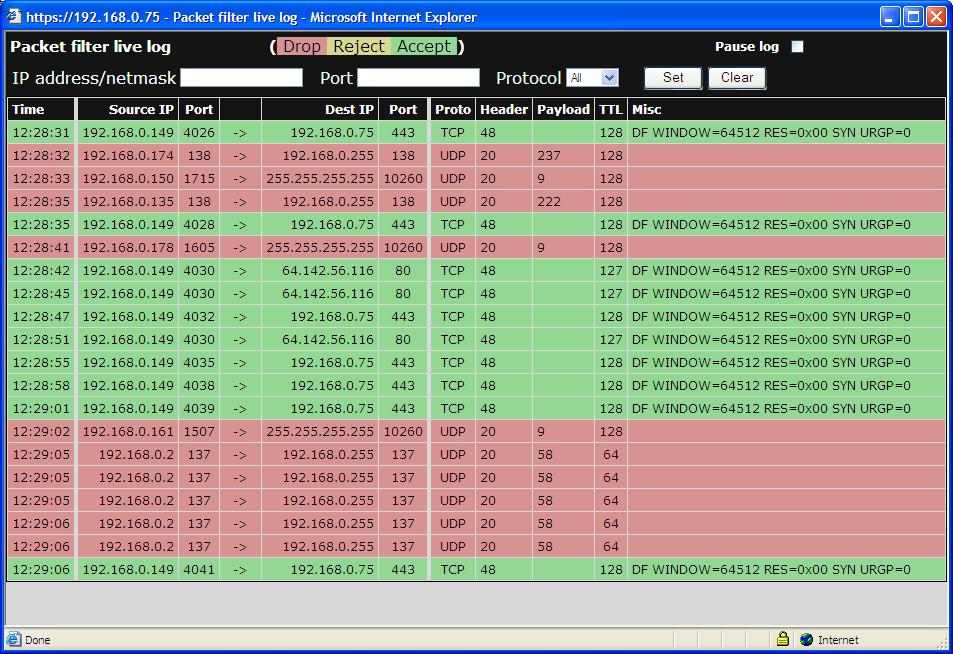Click the Internet zone globe icon
Viewport: 953px width, 654px height.
(806, 640)
